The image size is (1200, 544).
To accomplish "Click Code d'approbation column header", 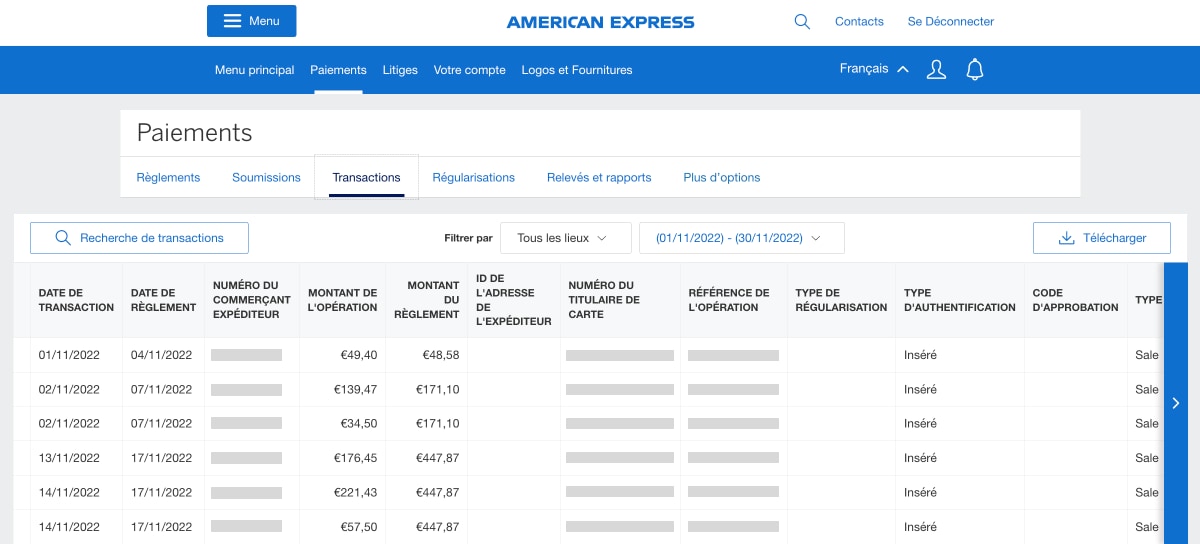I will (1076, 300).
